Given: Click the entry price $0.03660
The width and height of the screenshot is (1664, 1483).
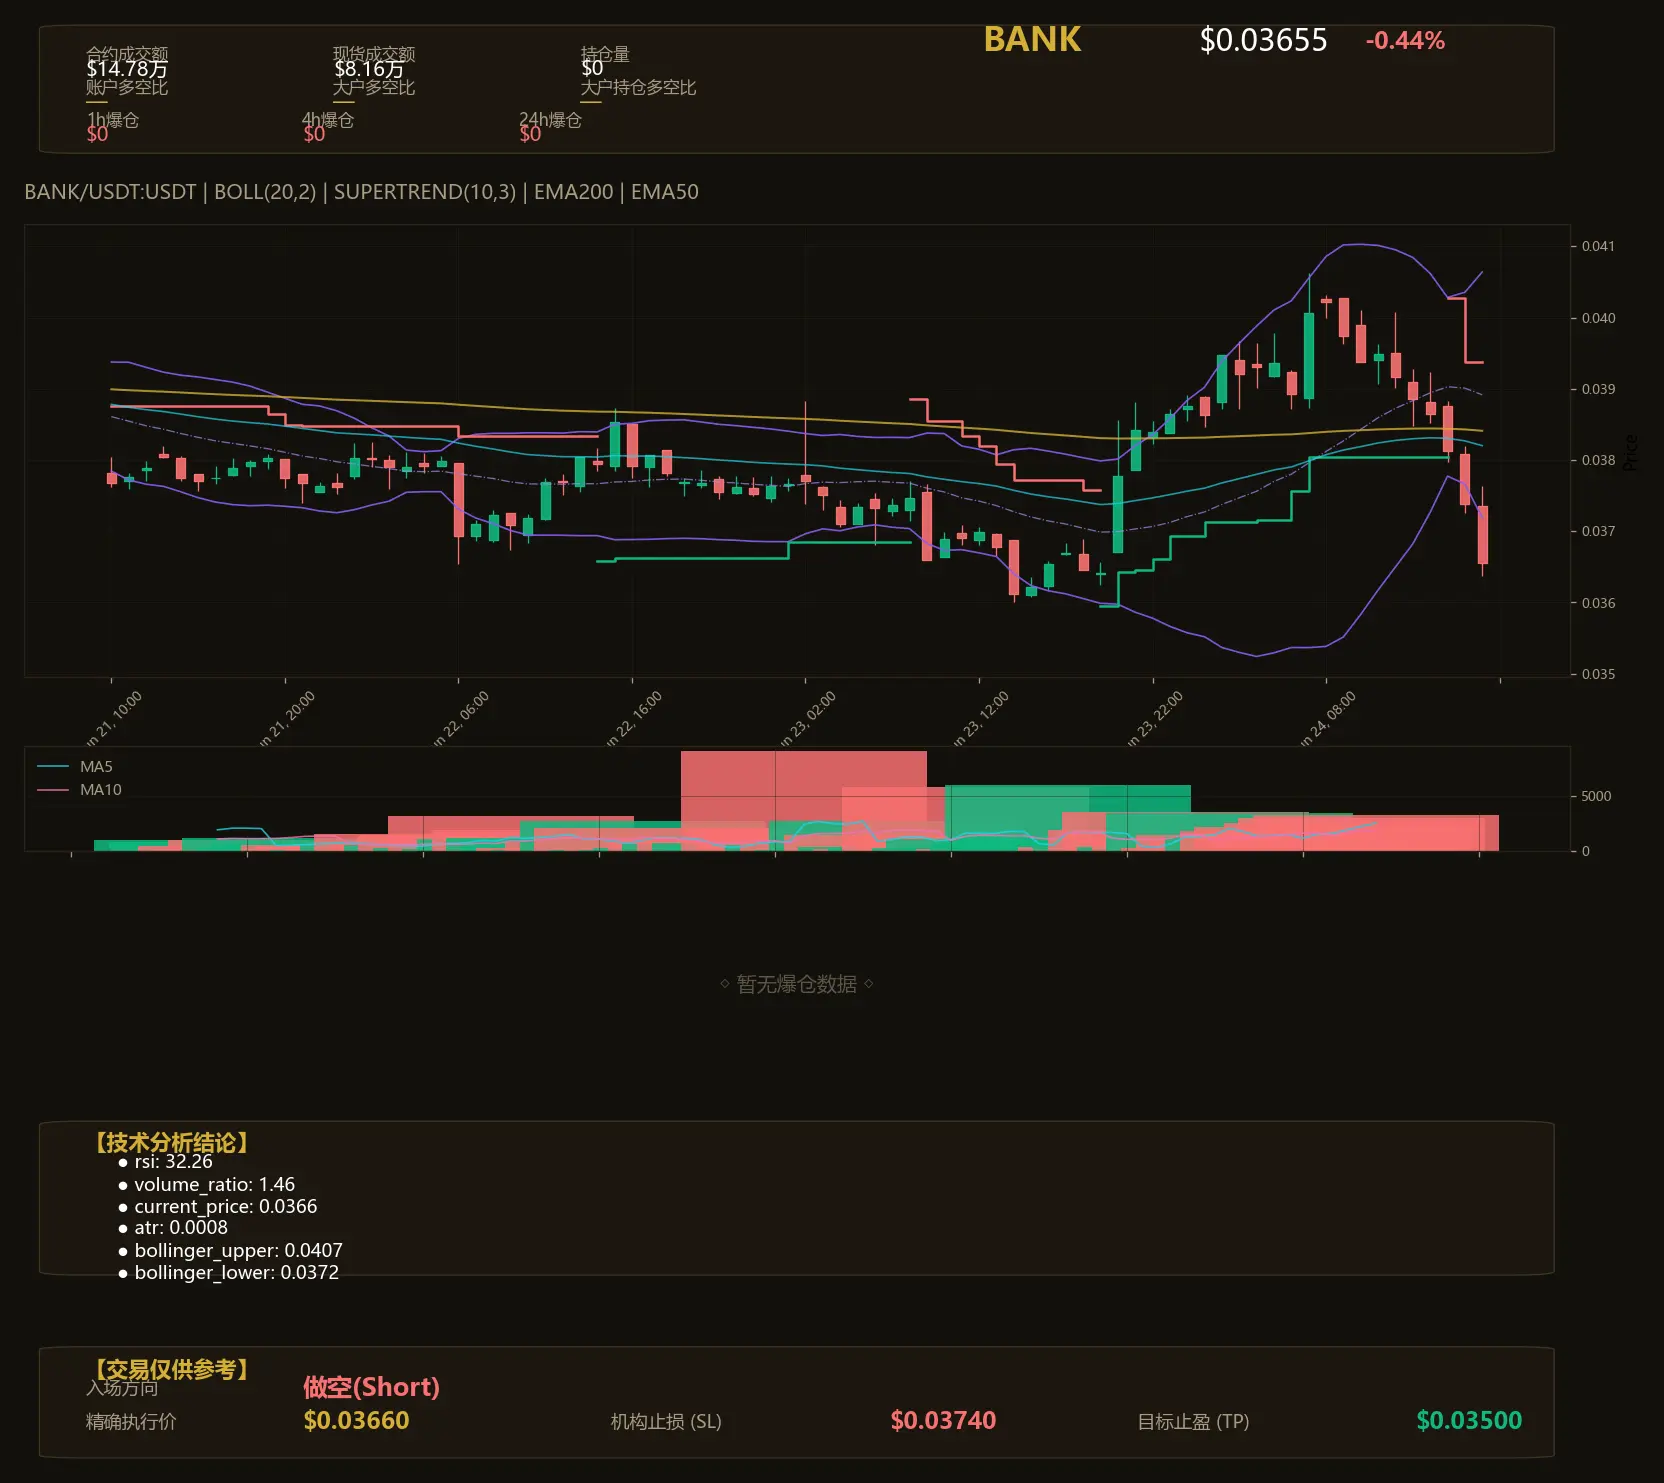Looking at the screenshot, I should click(356, 1421).
